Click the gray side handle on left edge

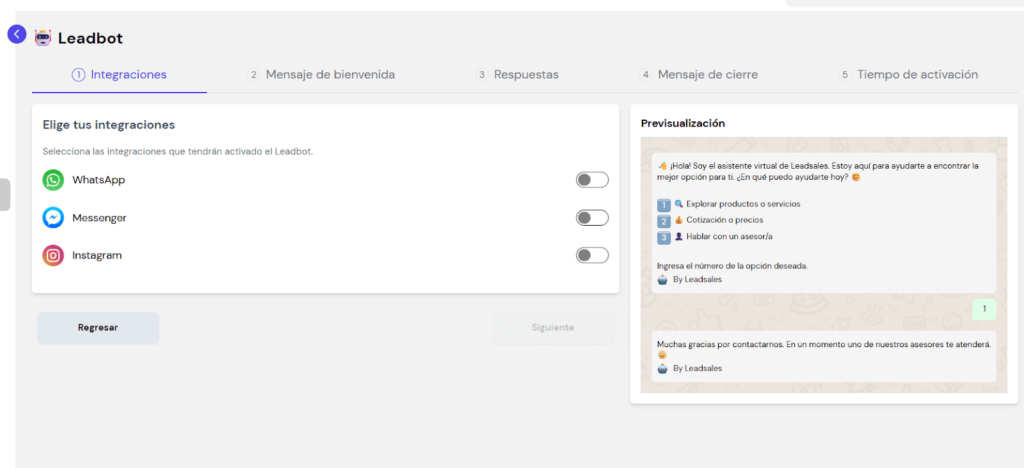(x=5, y=195)
